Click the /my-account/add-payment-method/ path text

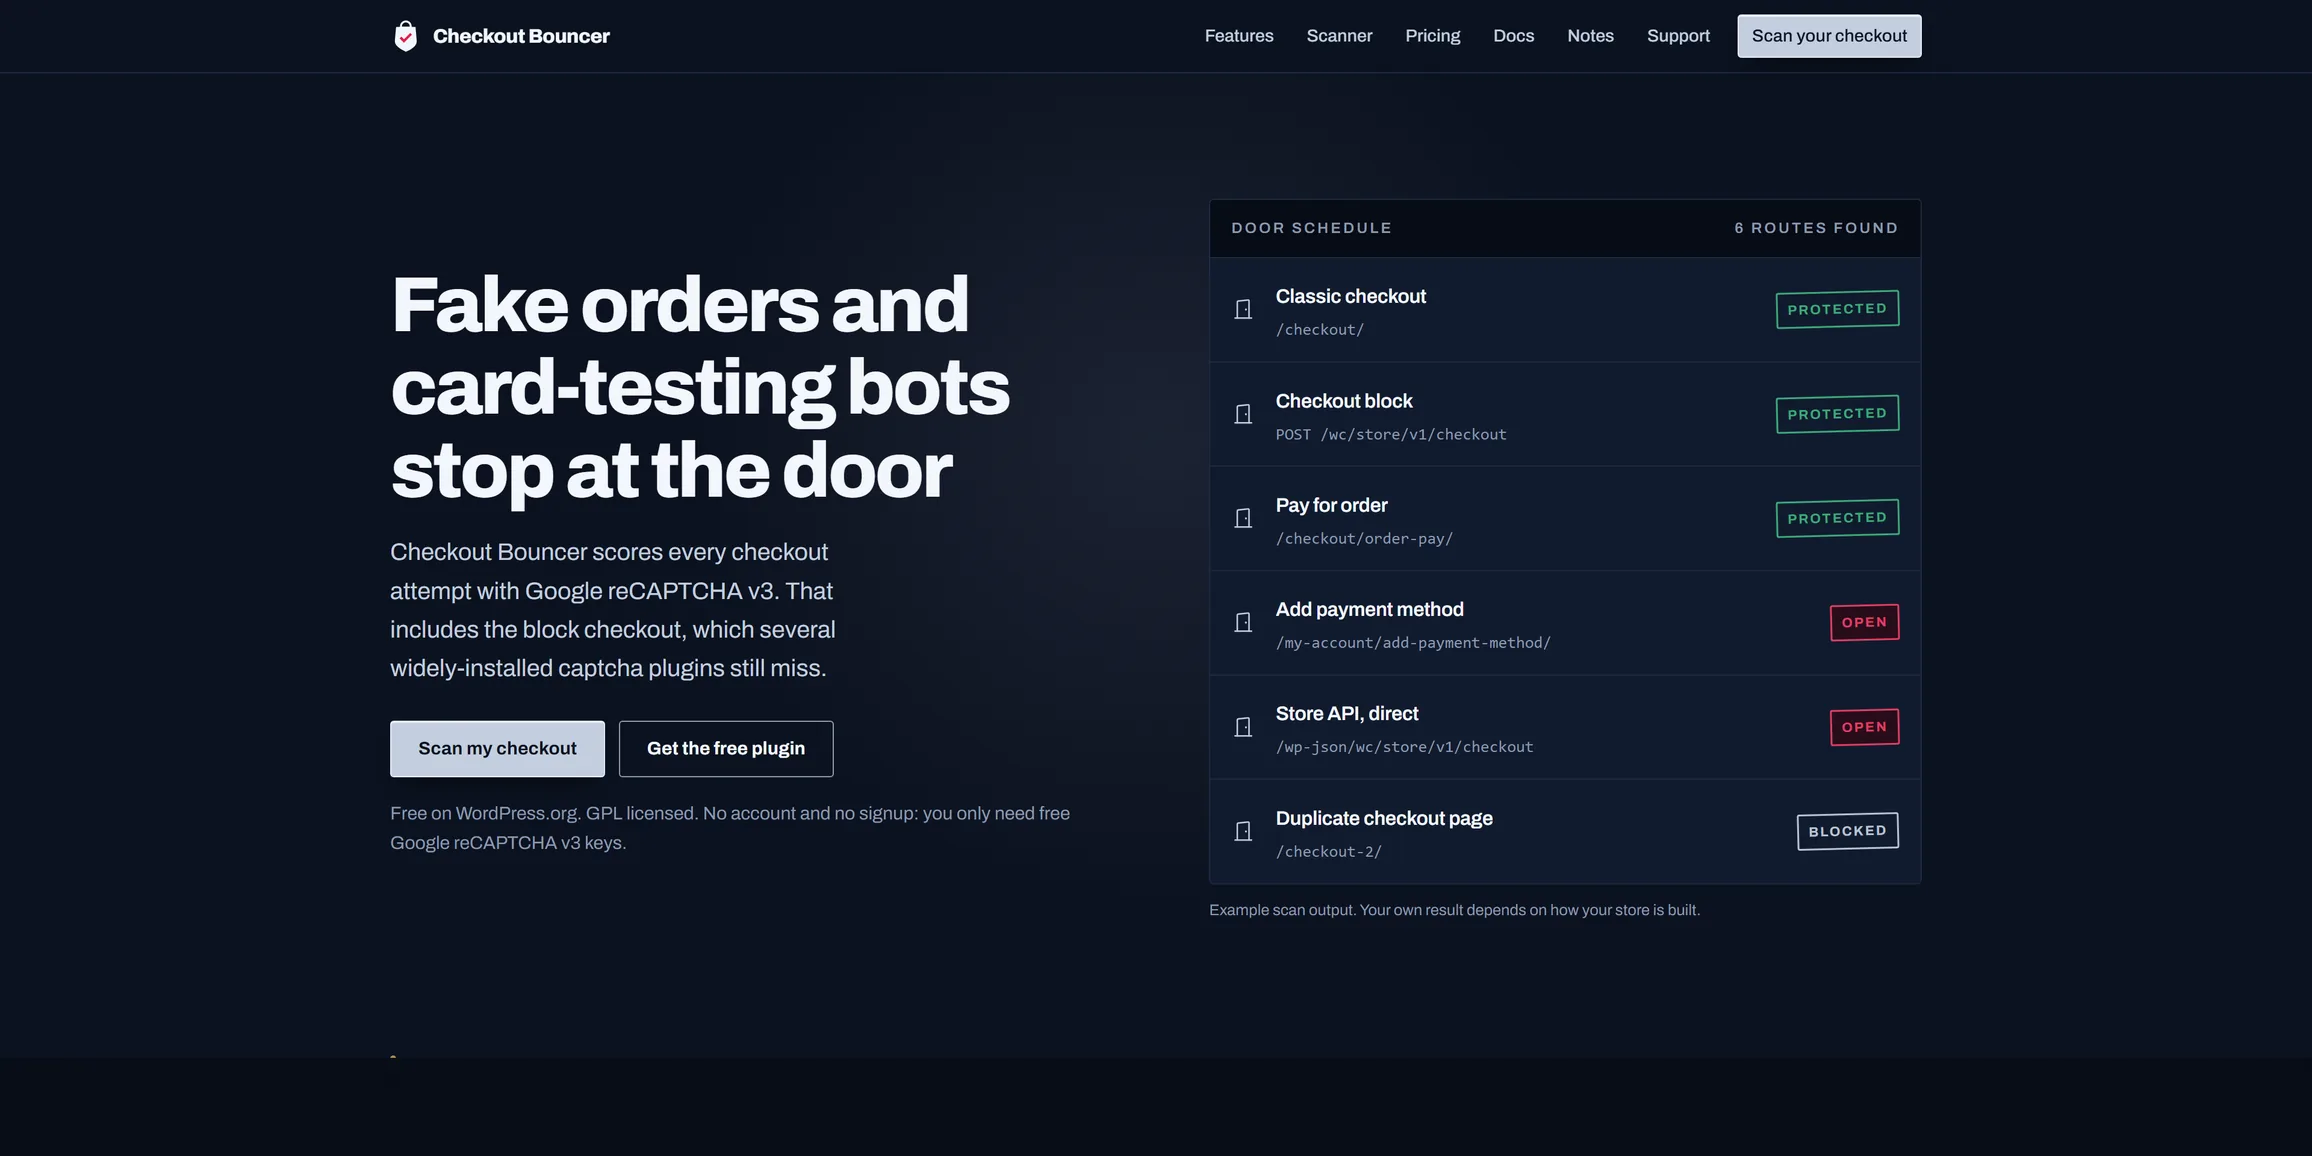click(x=1413, y=643)
